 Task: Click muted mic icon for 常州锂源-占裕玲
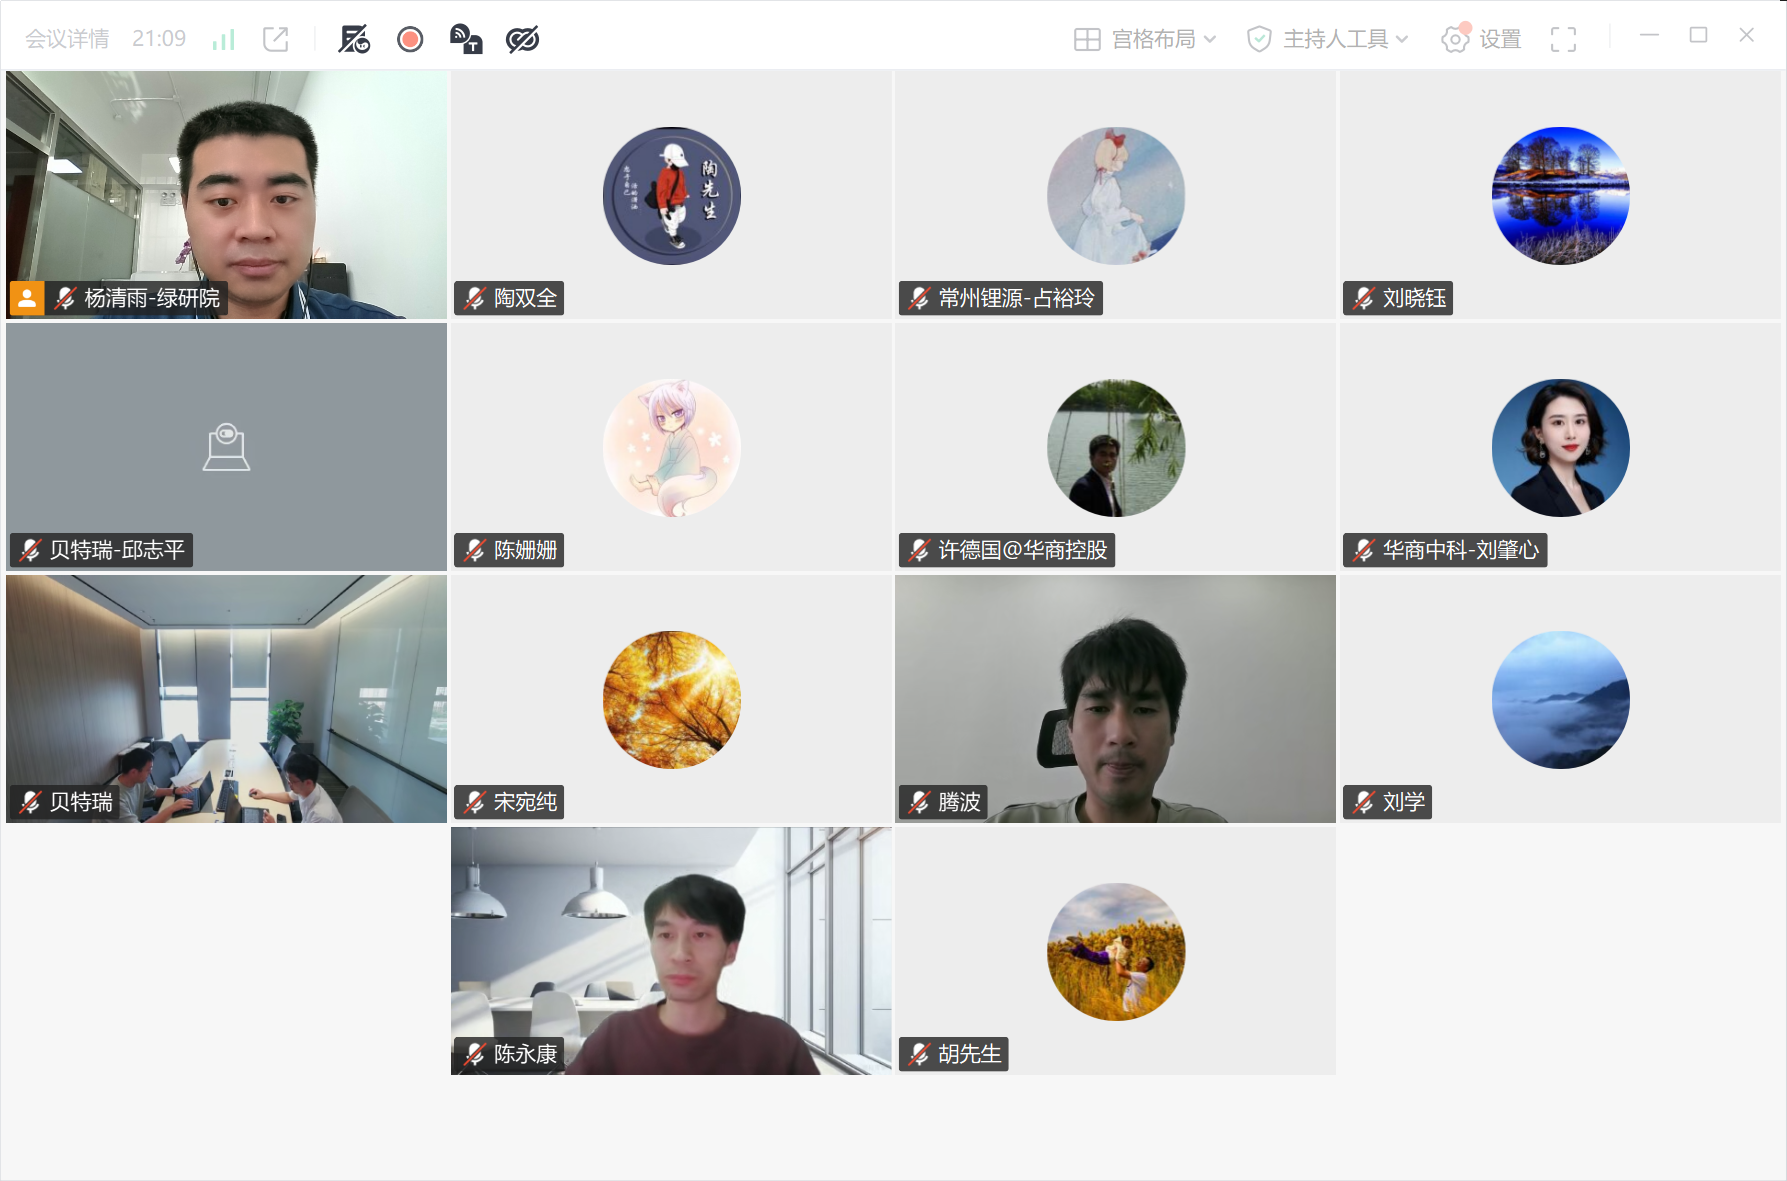[x=920, y=298]
